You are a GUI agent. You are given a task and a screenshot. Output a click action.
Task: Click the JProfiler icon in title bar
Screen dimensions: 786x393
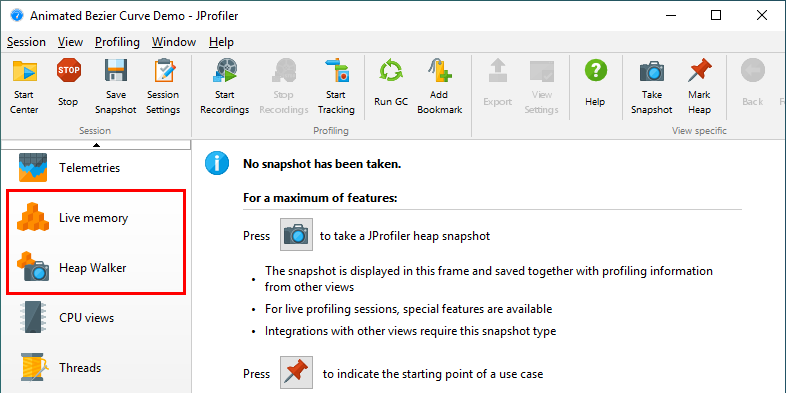pos(17,16)
